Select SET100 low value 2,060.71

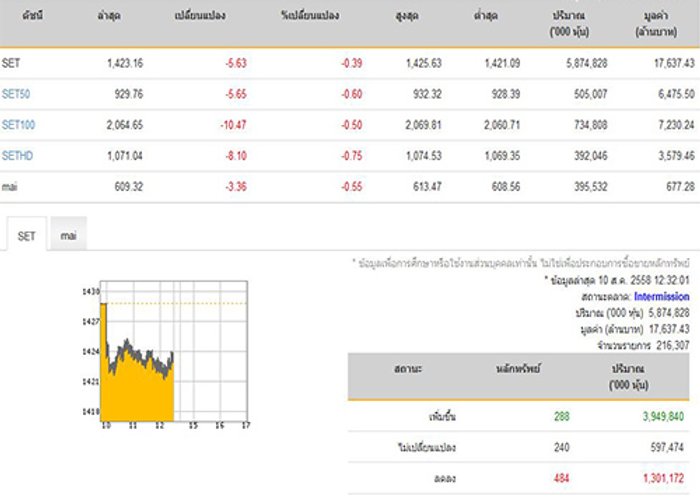(502, 125)
